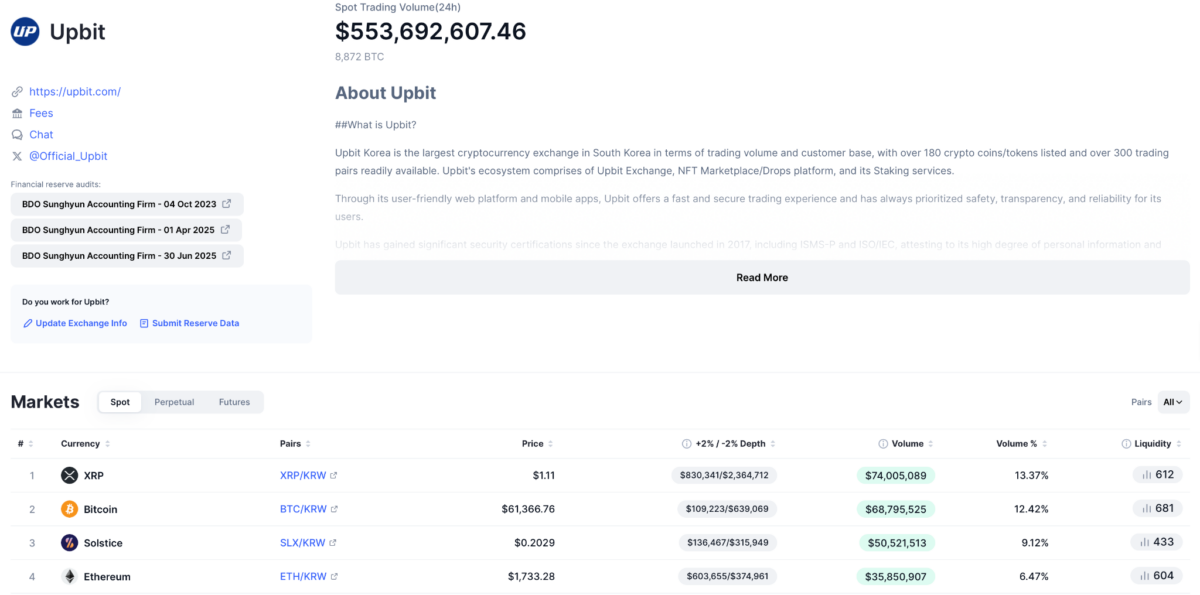The width and height of the screenshot is (1200, 595).
Task: Open the XRP/KRW pair link
Action: tap(303, 476)
